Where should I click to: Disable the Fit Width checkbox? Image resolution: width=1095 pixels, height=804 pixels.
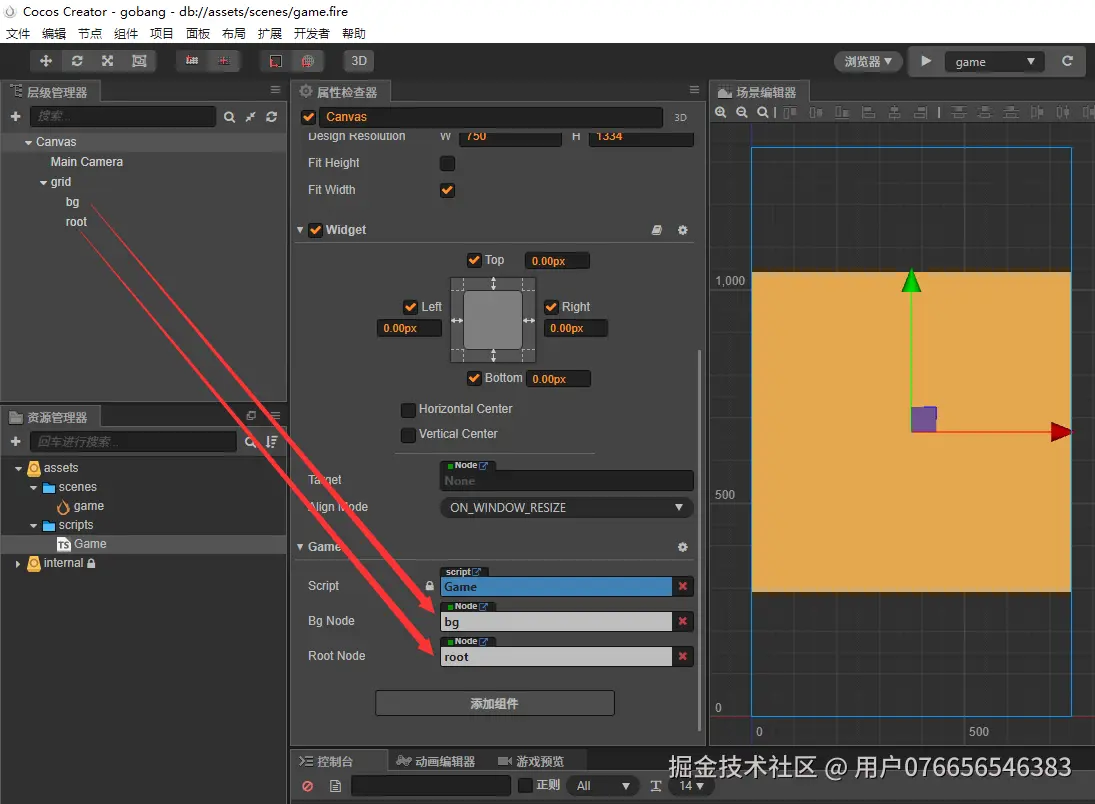tap(448, 190)
